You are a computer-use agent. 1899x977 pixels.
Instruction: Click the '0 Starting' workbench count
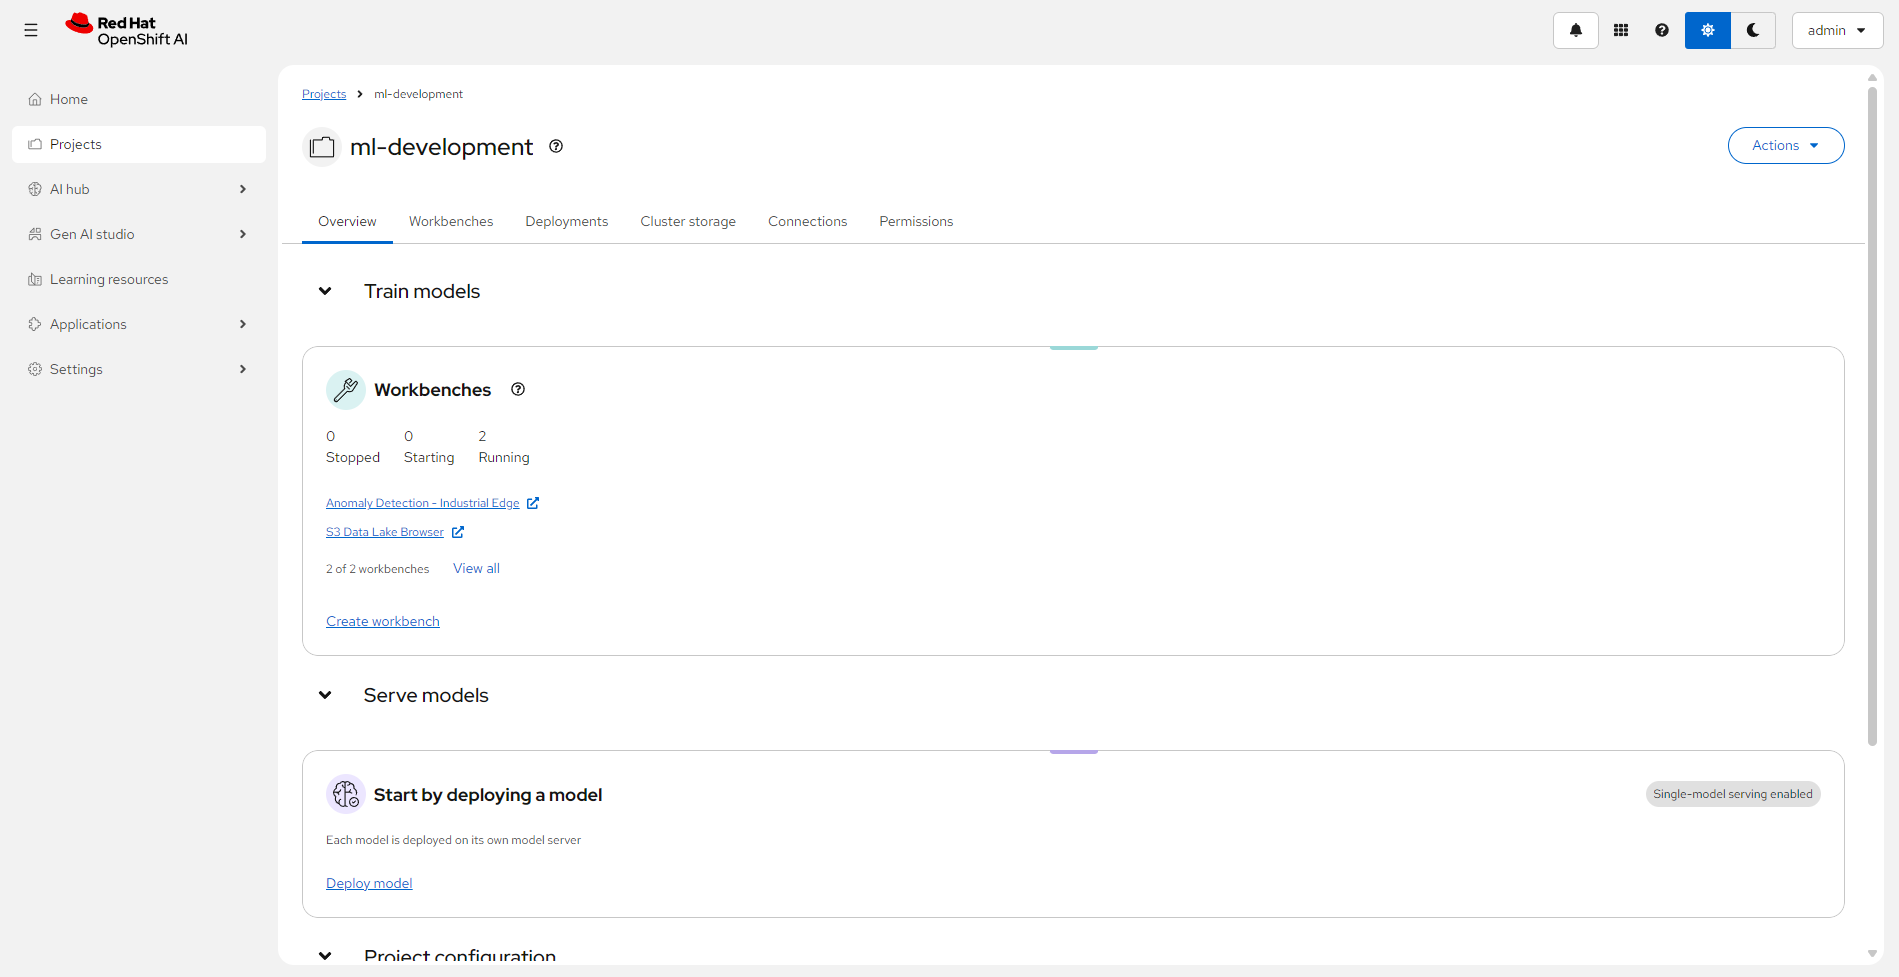tap(429, 447)
